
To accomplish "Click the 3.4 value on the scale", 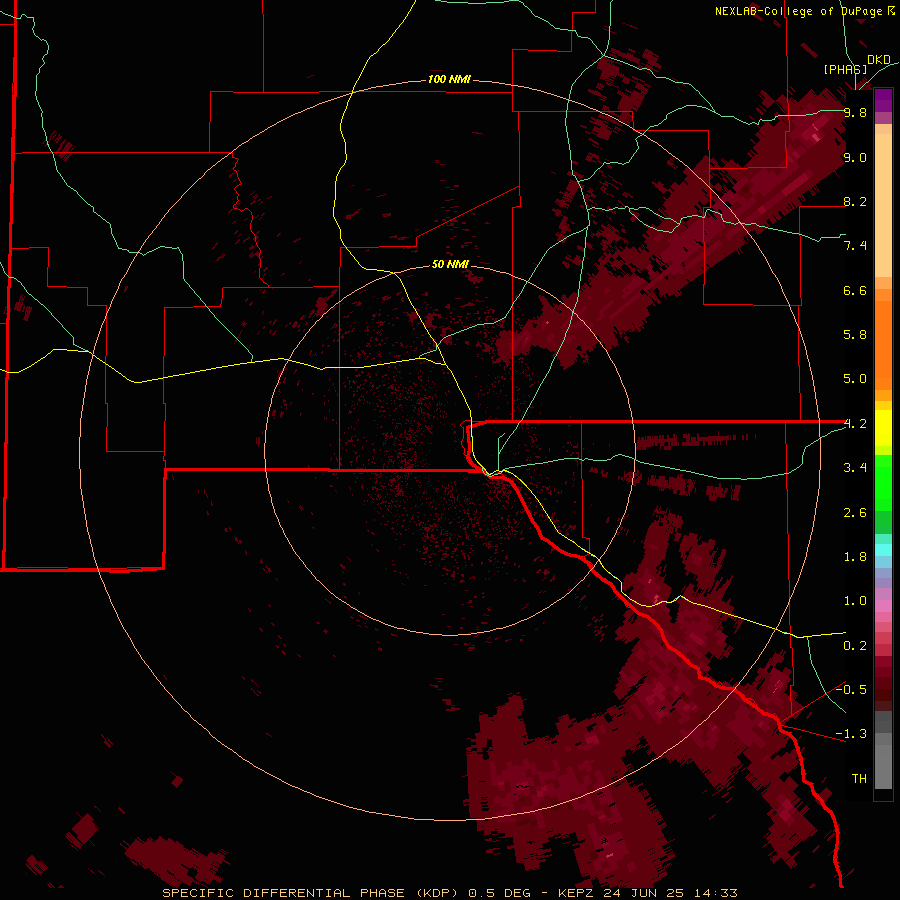I will pos(855,468).
